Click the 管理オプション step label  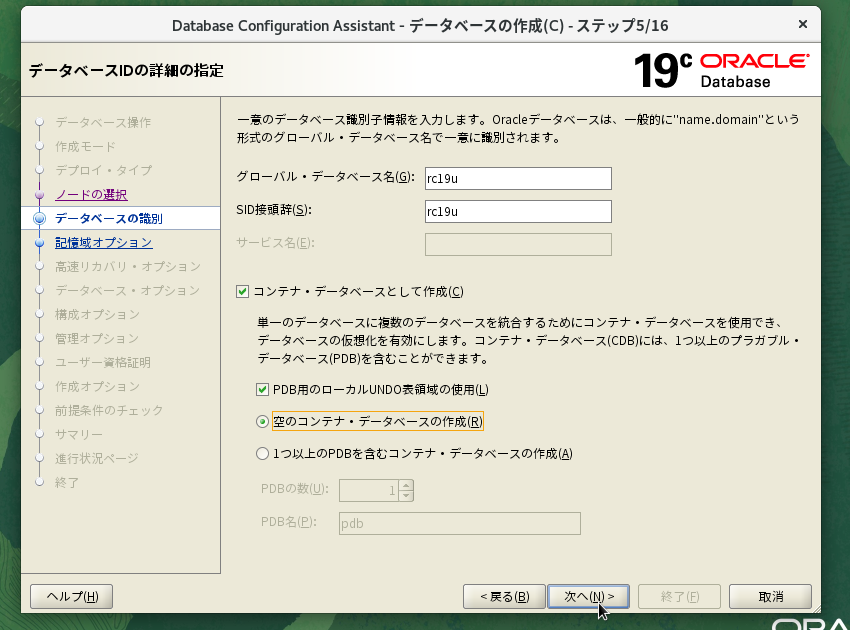pyautogui.click(x=96, y=338)
